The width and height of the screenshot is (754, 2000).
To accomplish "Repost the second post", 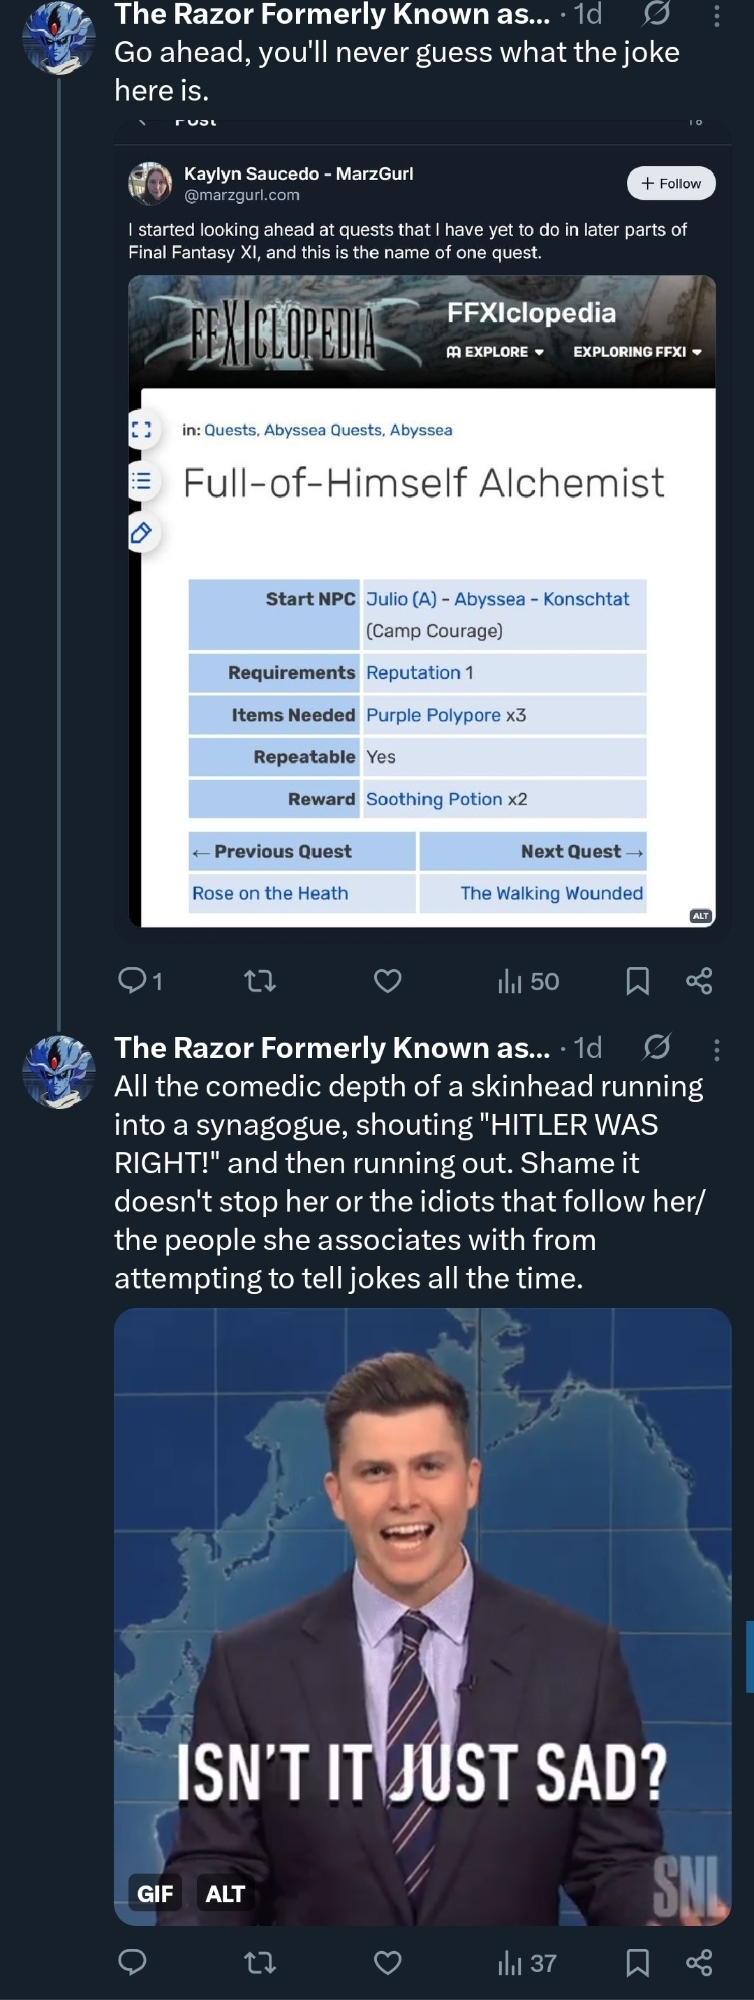I will [x=260, y=1963].
